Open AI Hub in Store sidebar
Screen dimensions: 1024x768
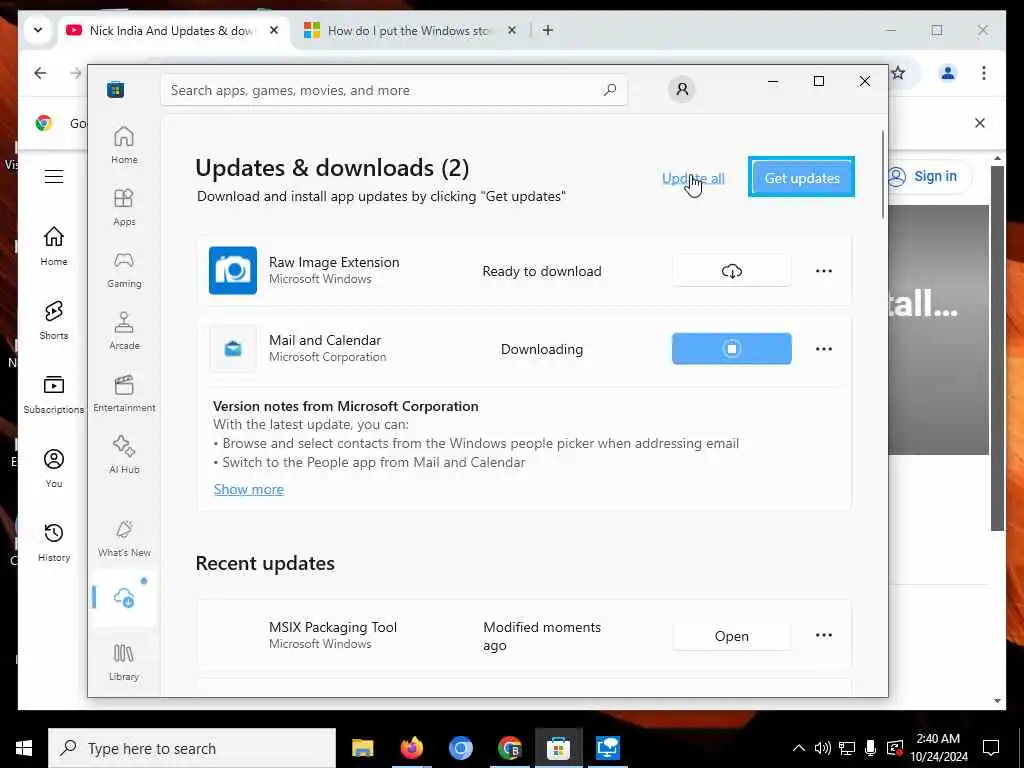124,455
